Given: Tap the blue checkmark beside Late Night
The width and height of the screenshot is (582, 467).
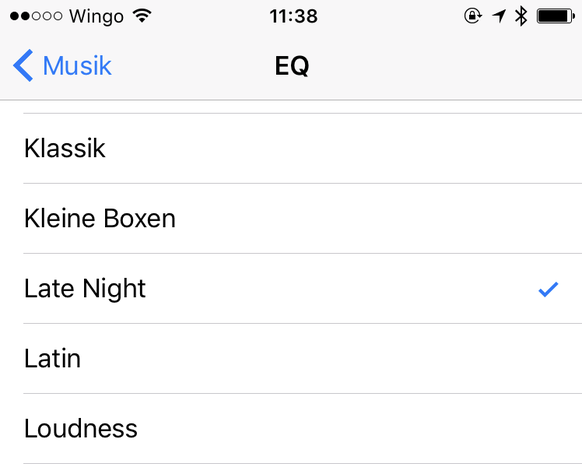Looking at the screenshot, I should [548, 290].
